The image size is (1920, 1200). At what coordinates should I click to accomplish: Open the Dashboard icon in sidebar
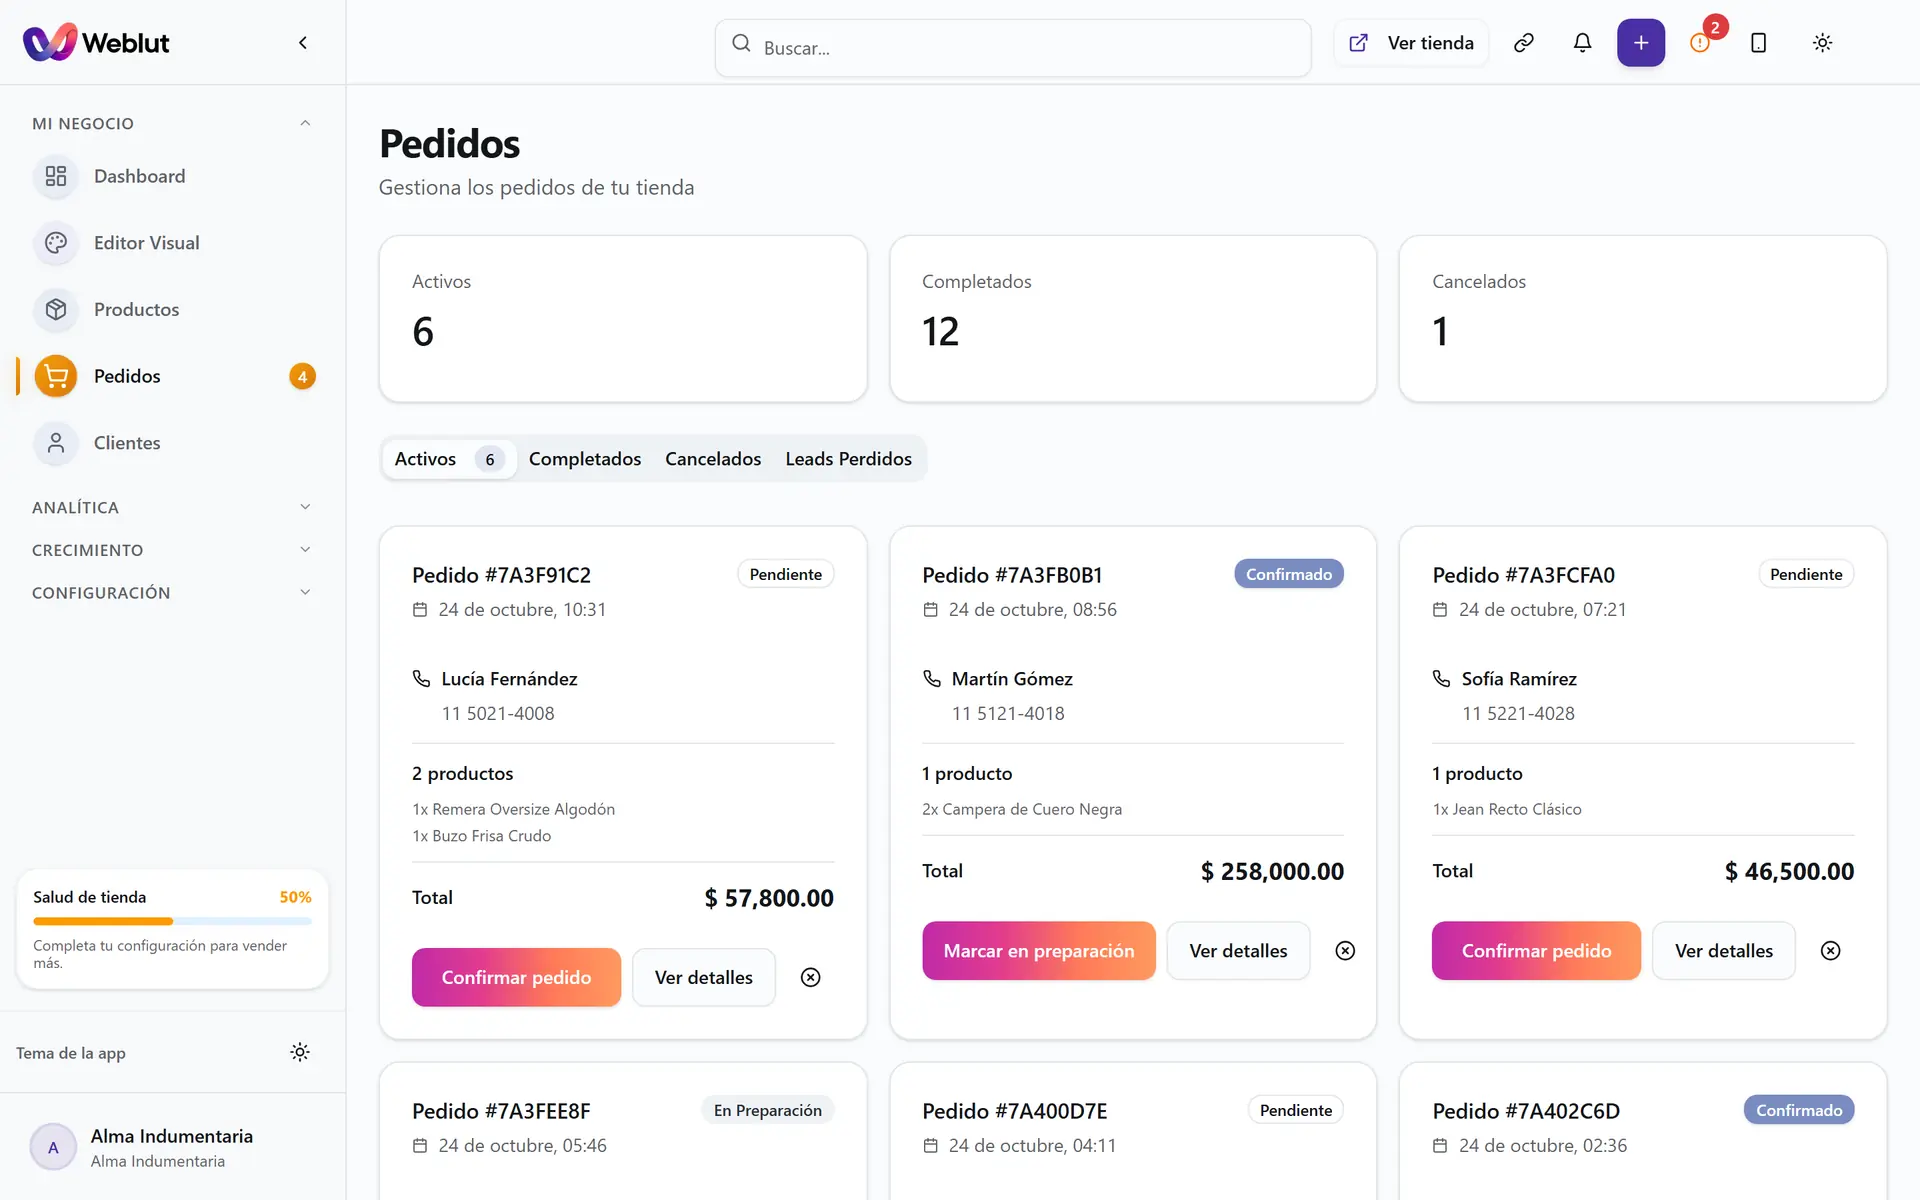tap(56, 176)
